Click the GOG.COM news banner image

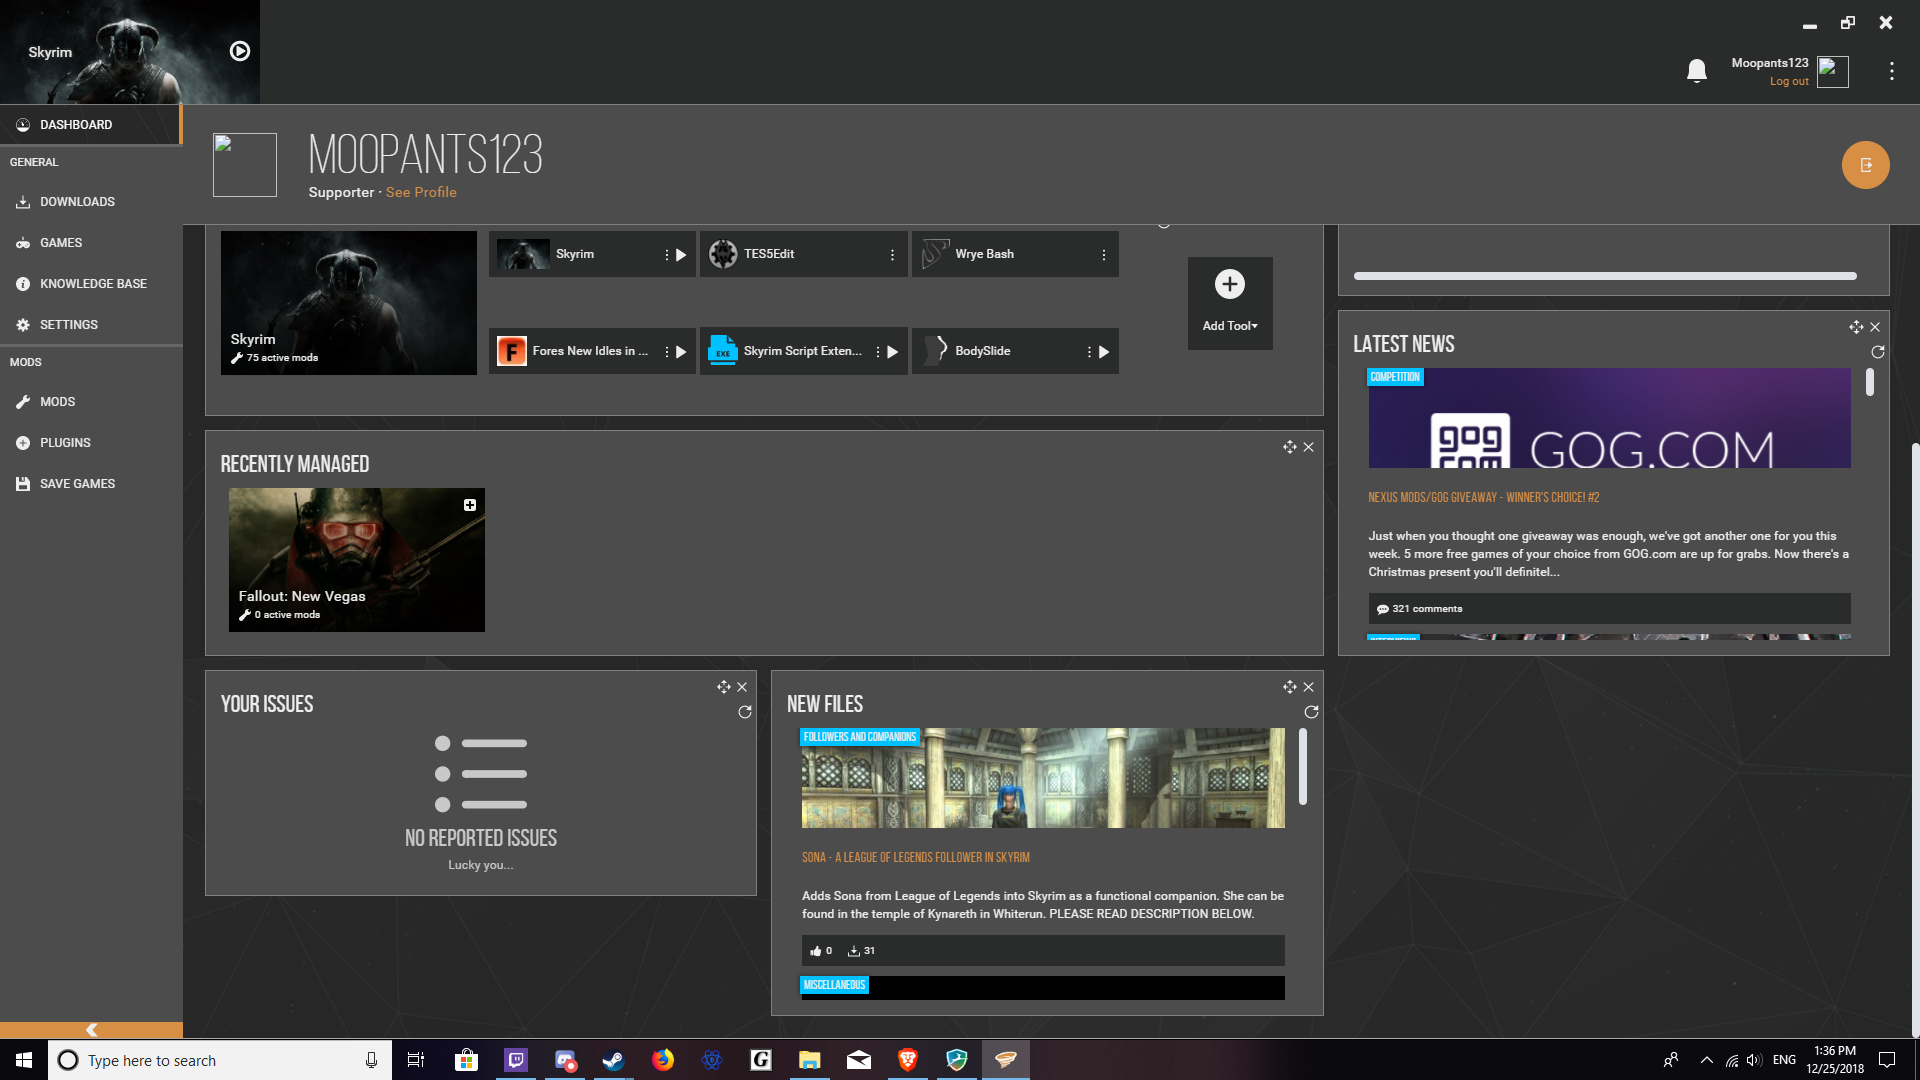point(1609,418)
